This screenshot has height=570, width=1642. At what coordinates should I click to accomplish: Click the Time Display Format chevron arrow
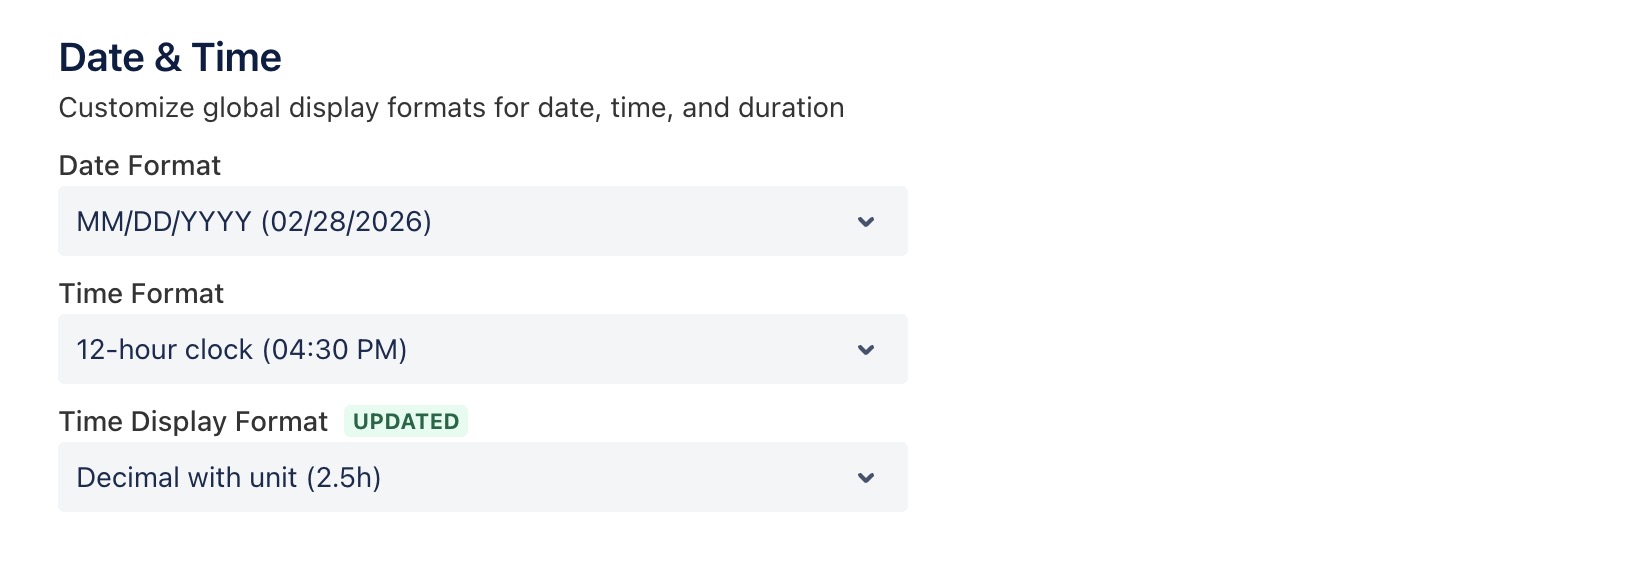[866, 478]
